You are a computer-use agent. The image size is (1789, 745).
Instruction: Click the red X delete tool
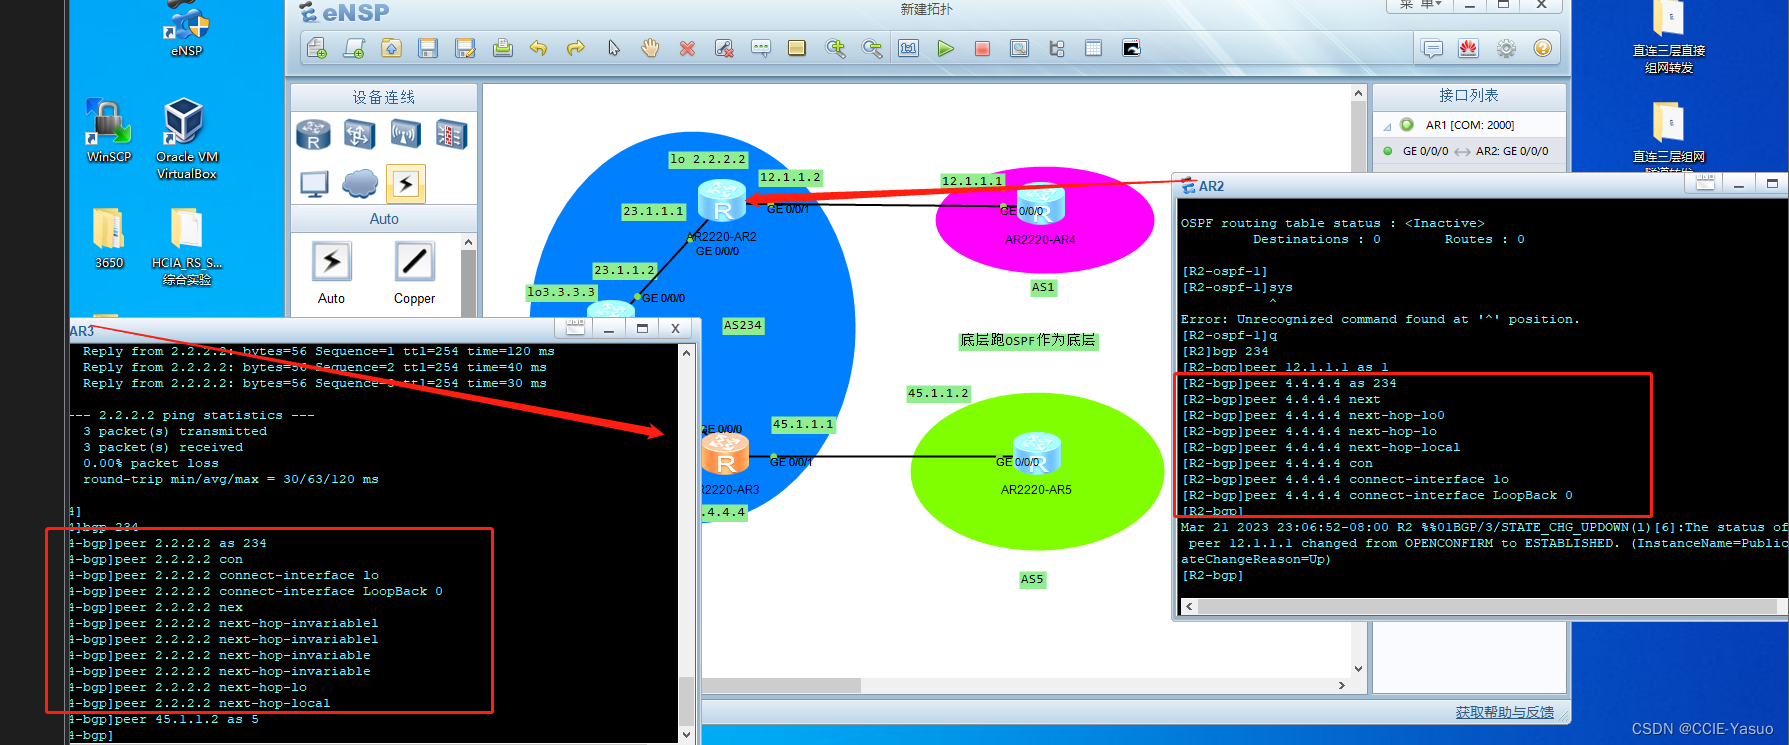pos(687,48)
